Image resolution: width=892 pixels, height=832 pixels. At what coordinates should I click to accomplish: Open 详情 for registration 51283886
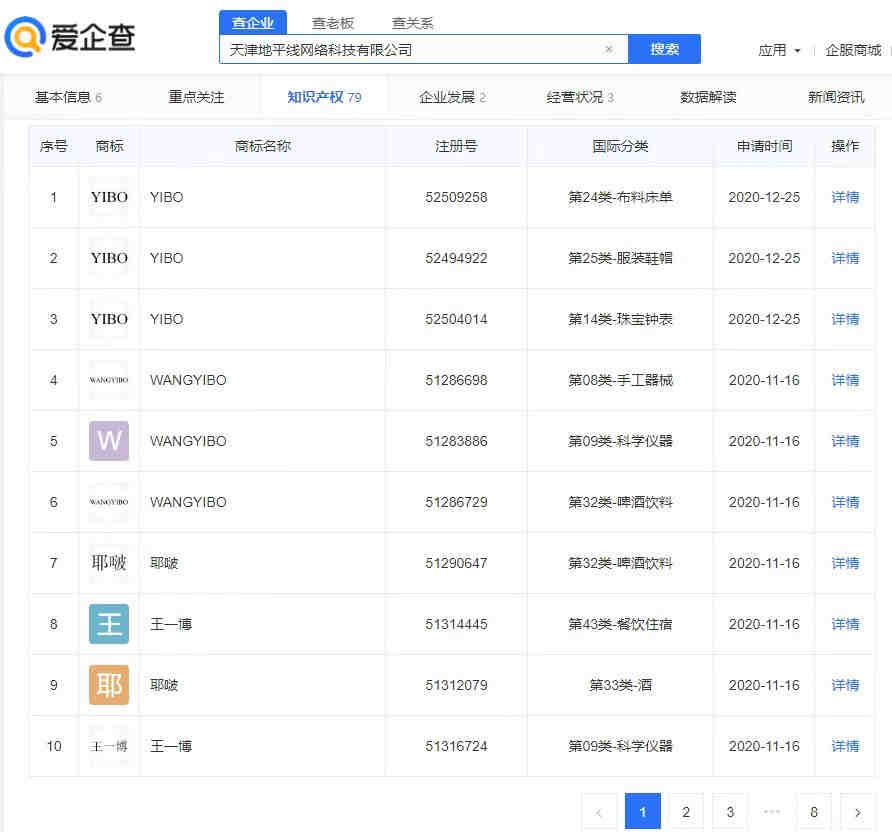coord(845,441)
